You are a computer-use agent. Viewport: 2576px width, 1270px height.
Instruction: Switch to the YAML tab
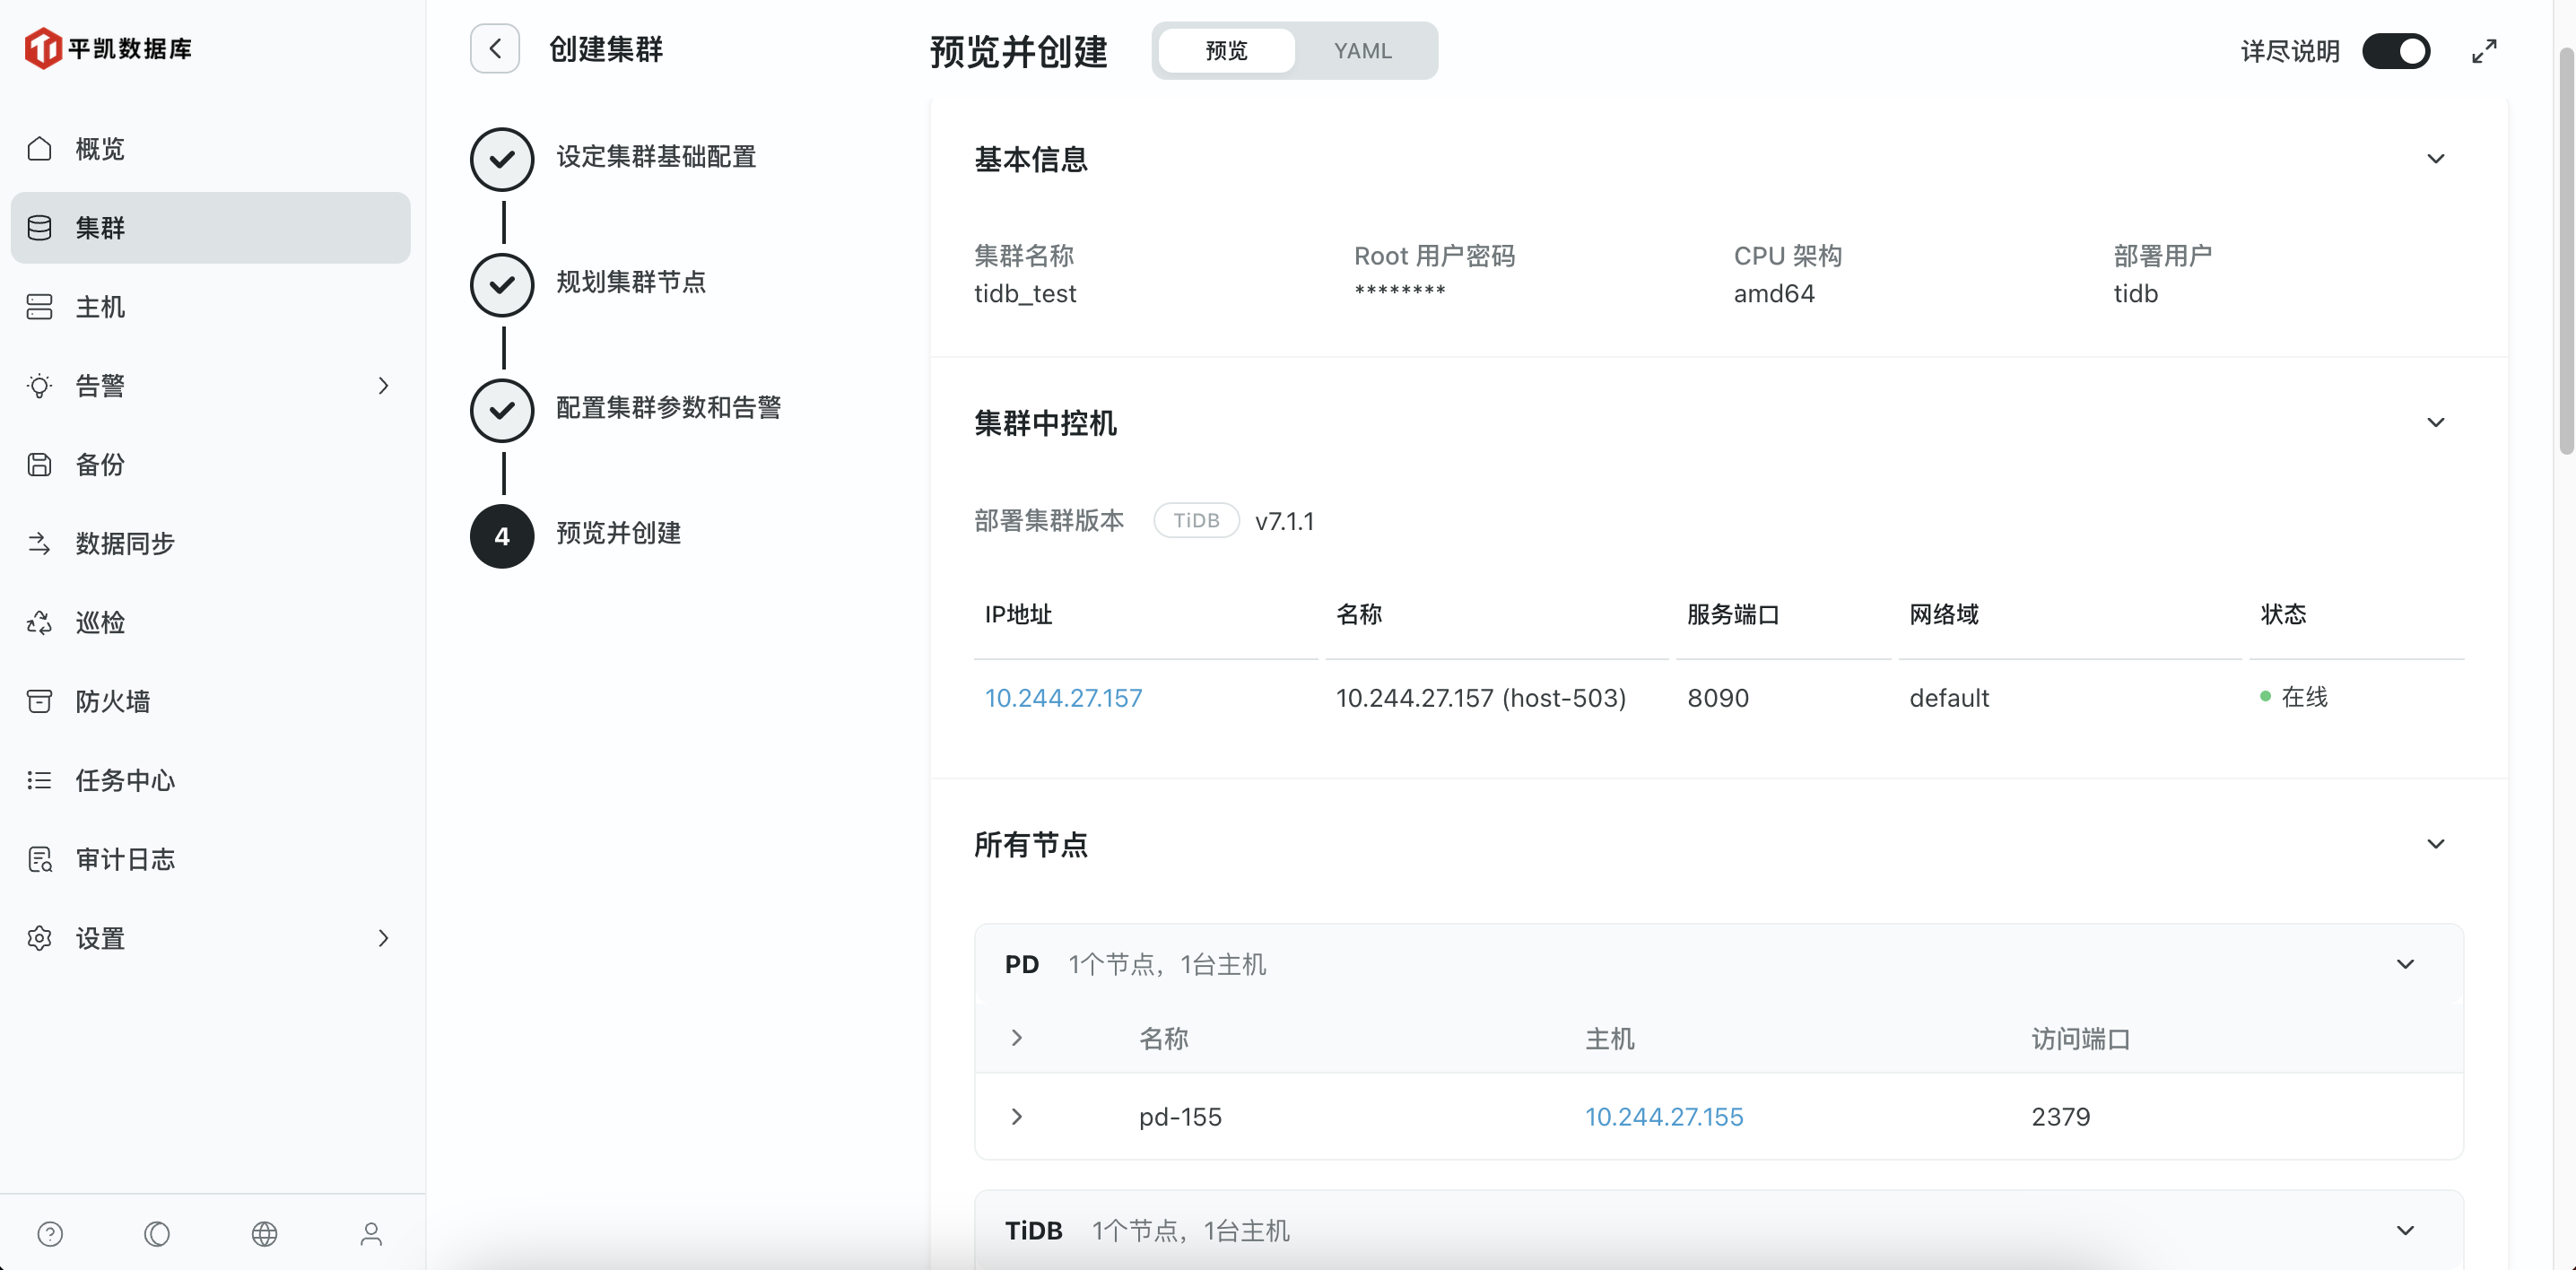pos(1362,50)
